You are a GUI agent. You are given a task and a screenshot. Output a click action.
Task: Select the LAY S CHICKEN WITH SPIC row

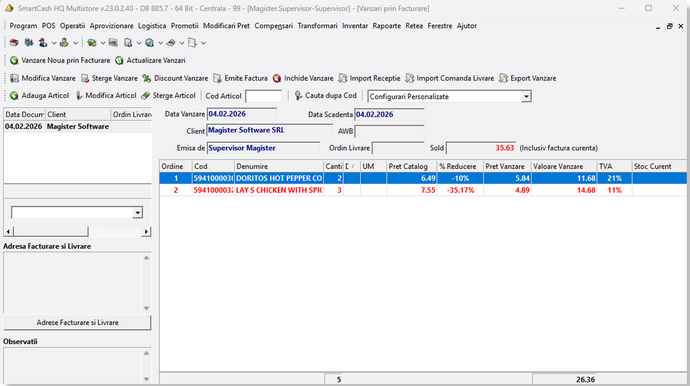[422, 190]
